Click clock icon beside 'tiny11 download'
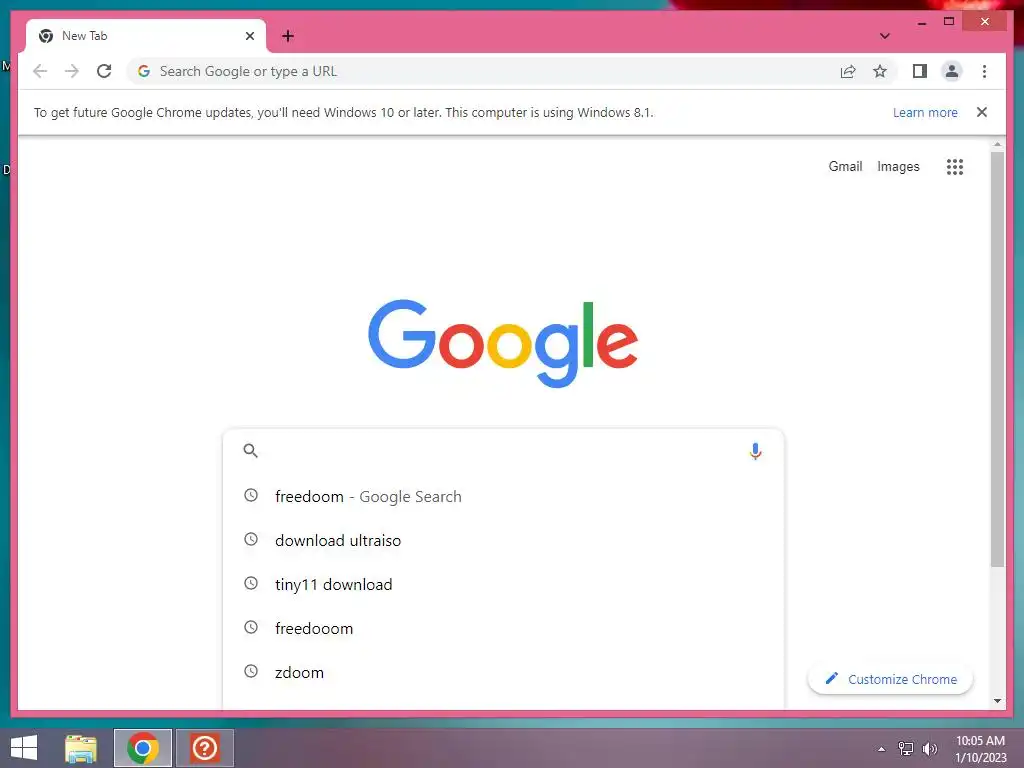The width and height of the screenshot is (1024, 768). click(x=251, y=583)
